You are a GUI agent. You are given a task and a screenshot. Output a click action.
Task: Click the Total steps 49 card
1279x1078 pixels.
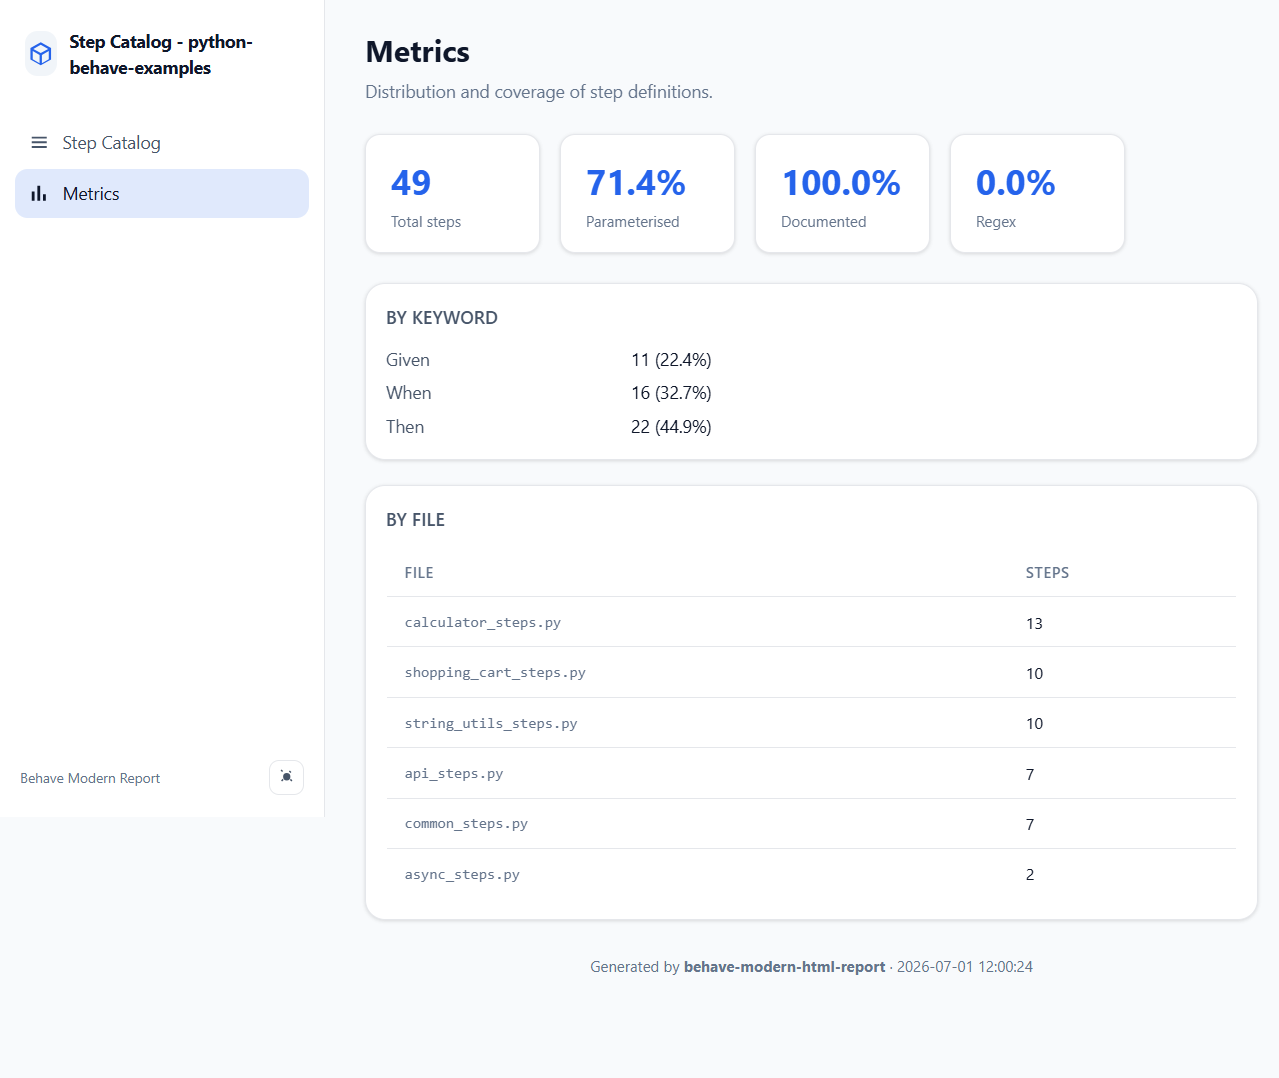click(x=452, y=194)
